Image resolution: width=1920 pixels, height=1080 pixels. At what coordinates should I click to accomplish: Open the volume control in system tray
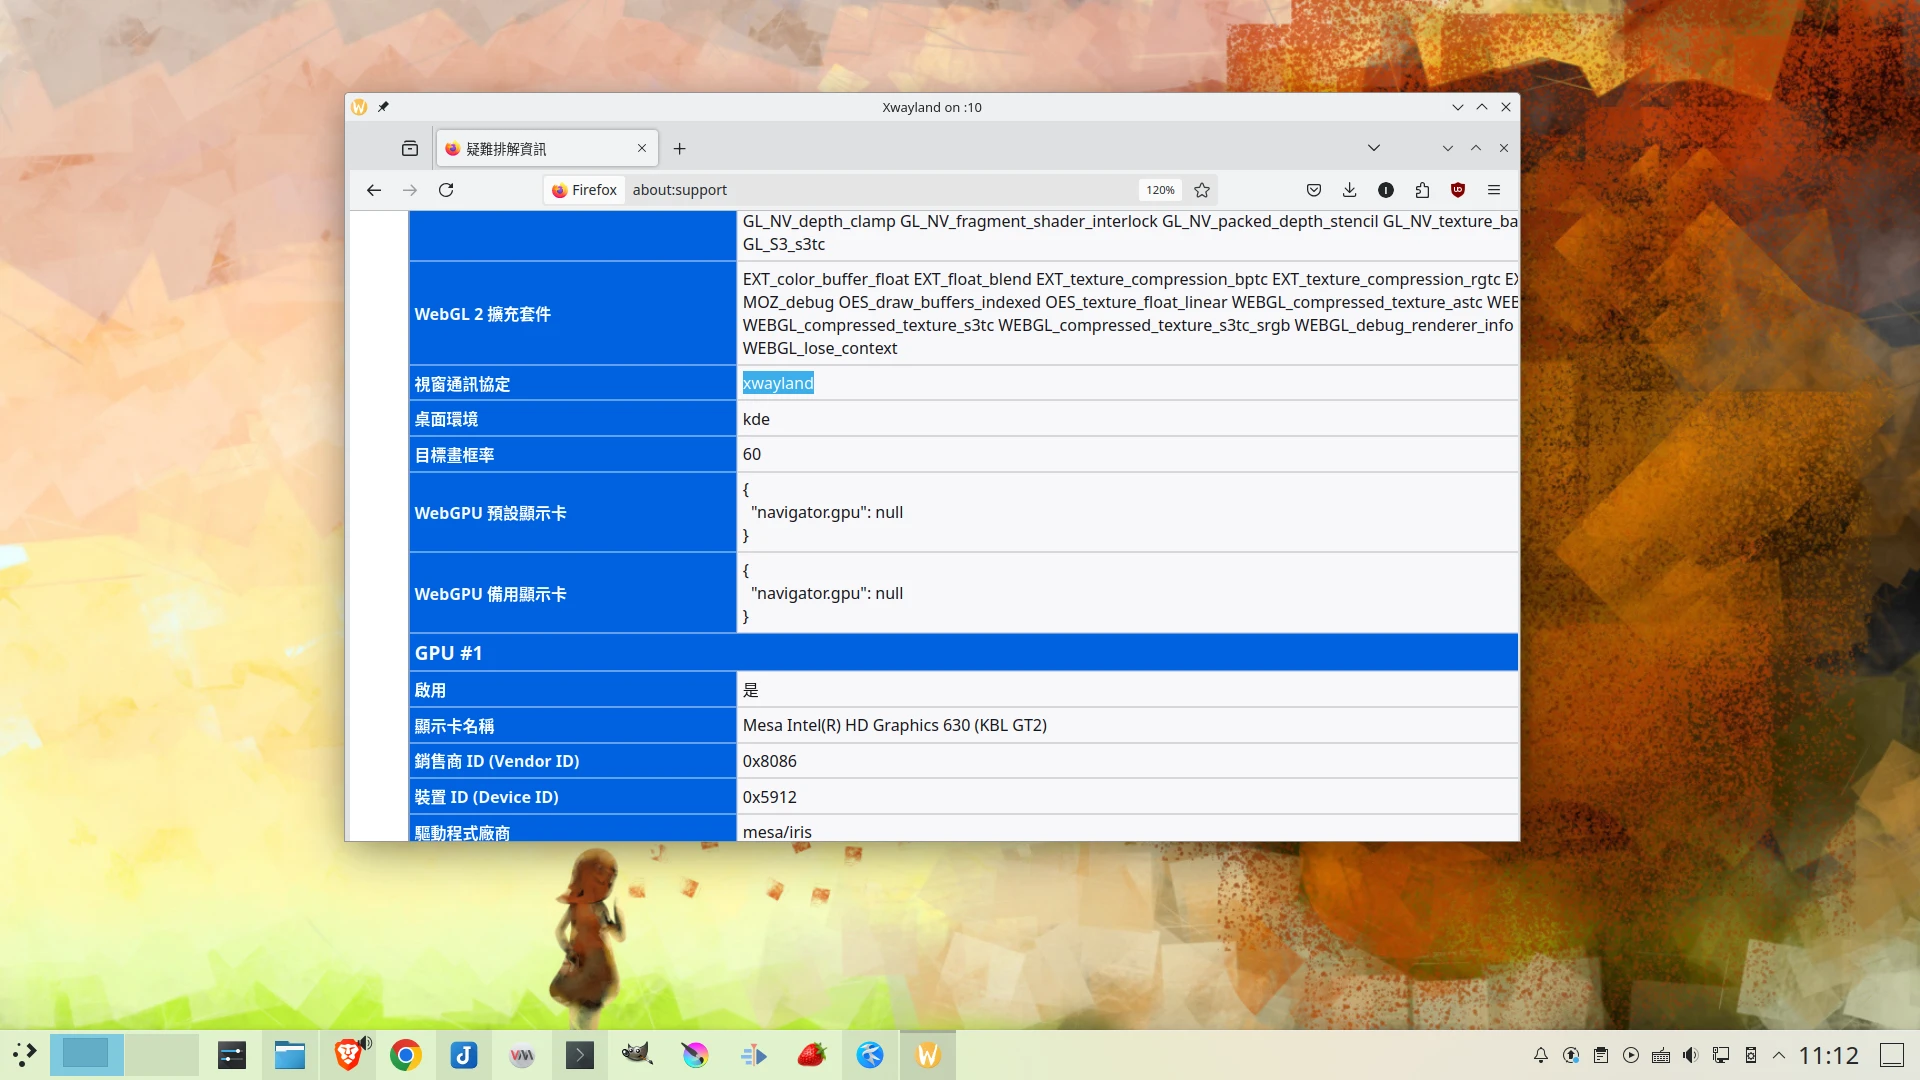pos(1690,1055)
